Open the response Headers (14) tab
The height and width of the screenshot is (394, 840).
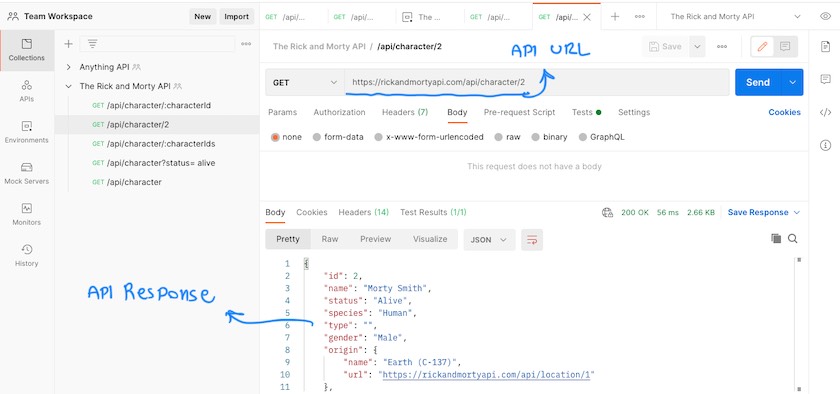tap(363, 212)
